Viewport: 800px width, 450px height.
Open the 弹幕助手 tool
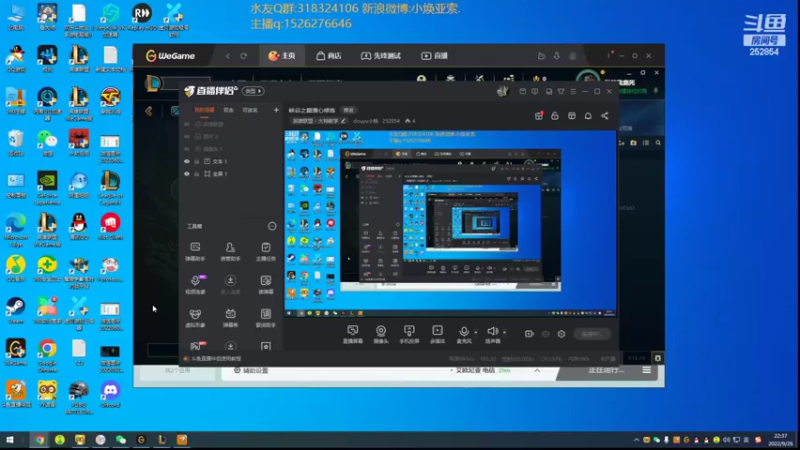pos(195,252)
